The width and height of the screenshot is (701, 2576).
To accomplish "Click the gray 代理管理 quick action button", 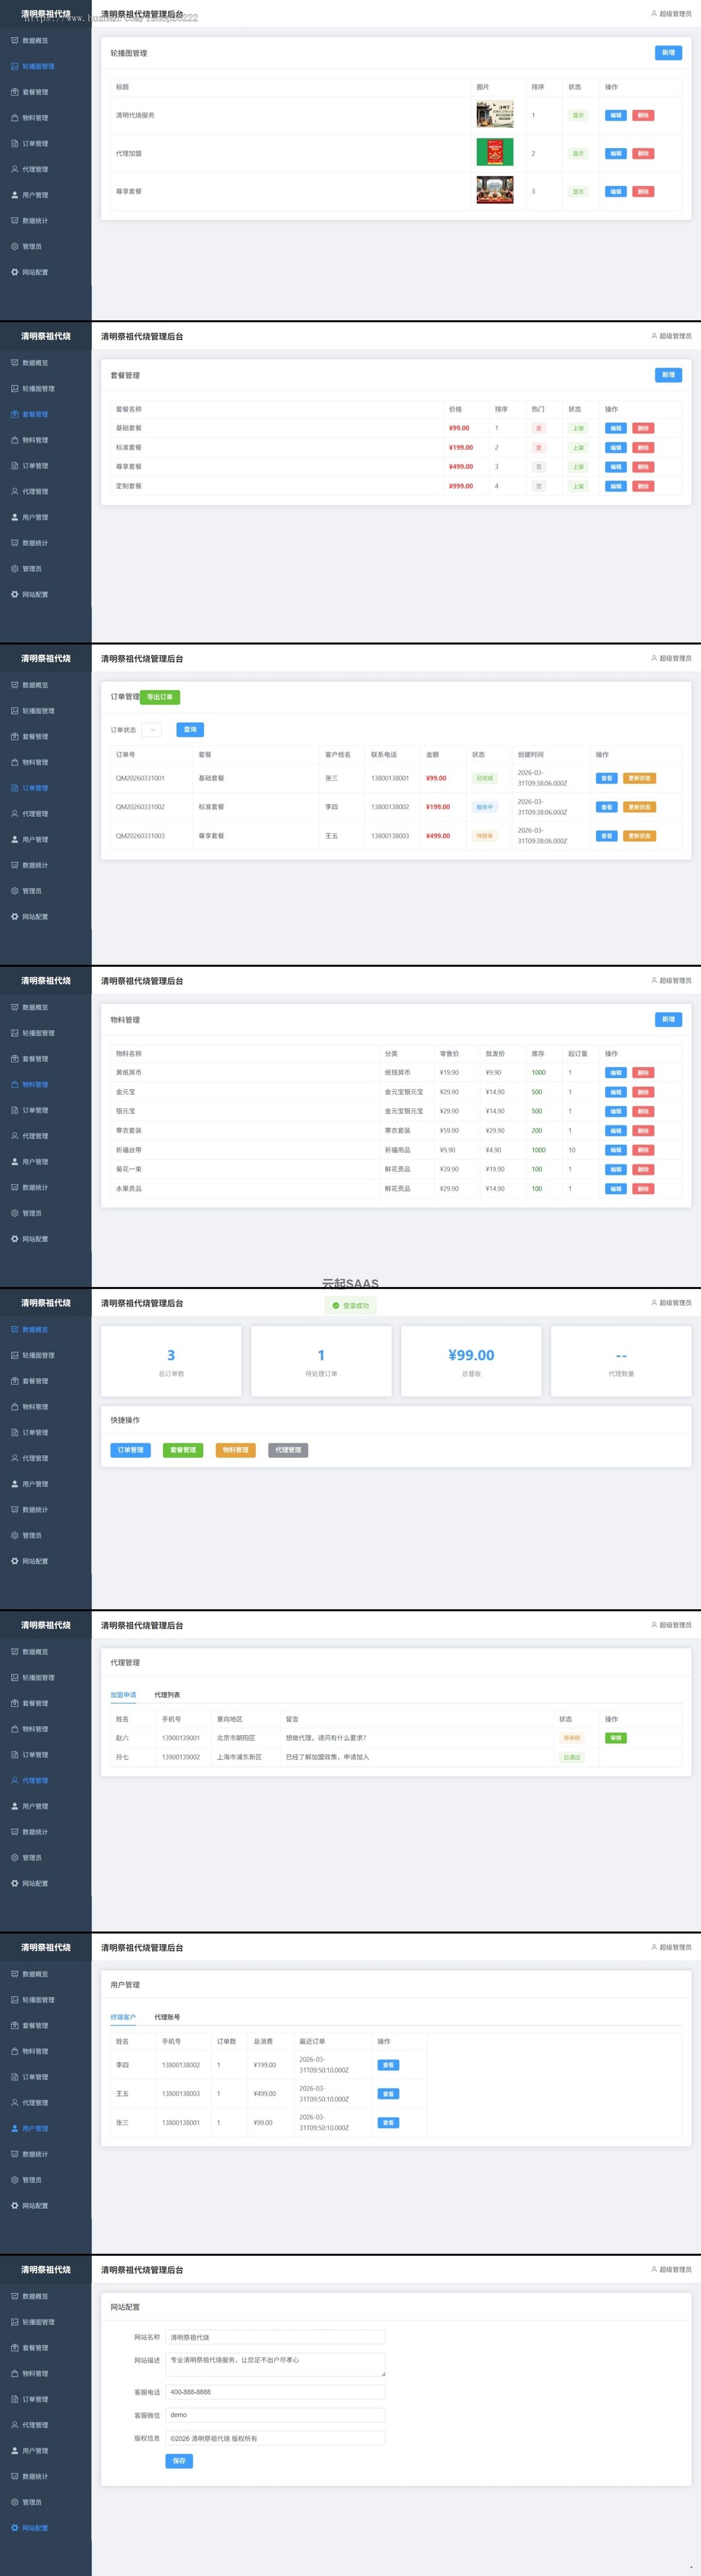I will [288, 1450].
